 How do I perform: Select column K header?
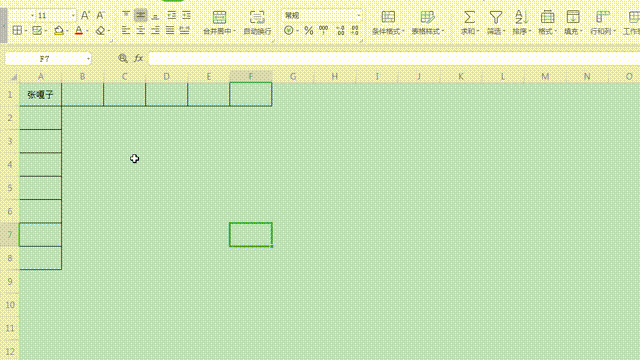tap(461, 76)
